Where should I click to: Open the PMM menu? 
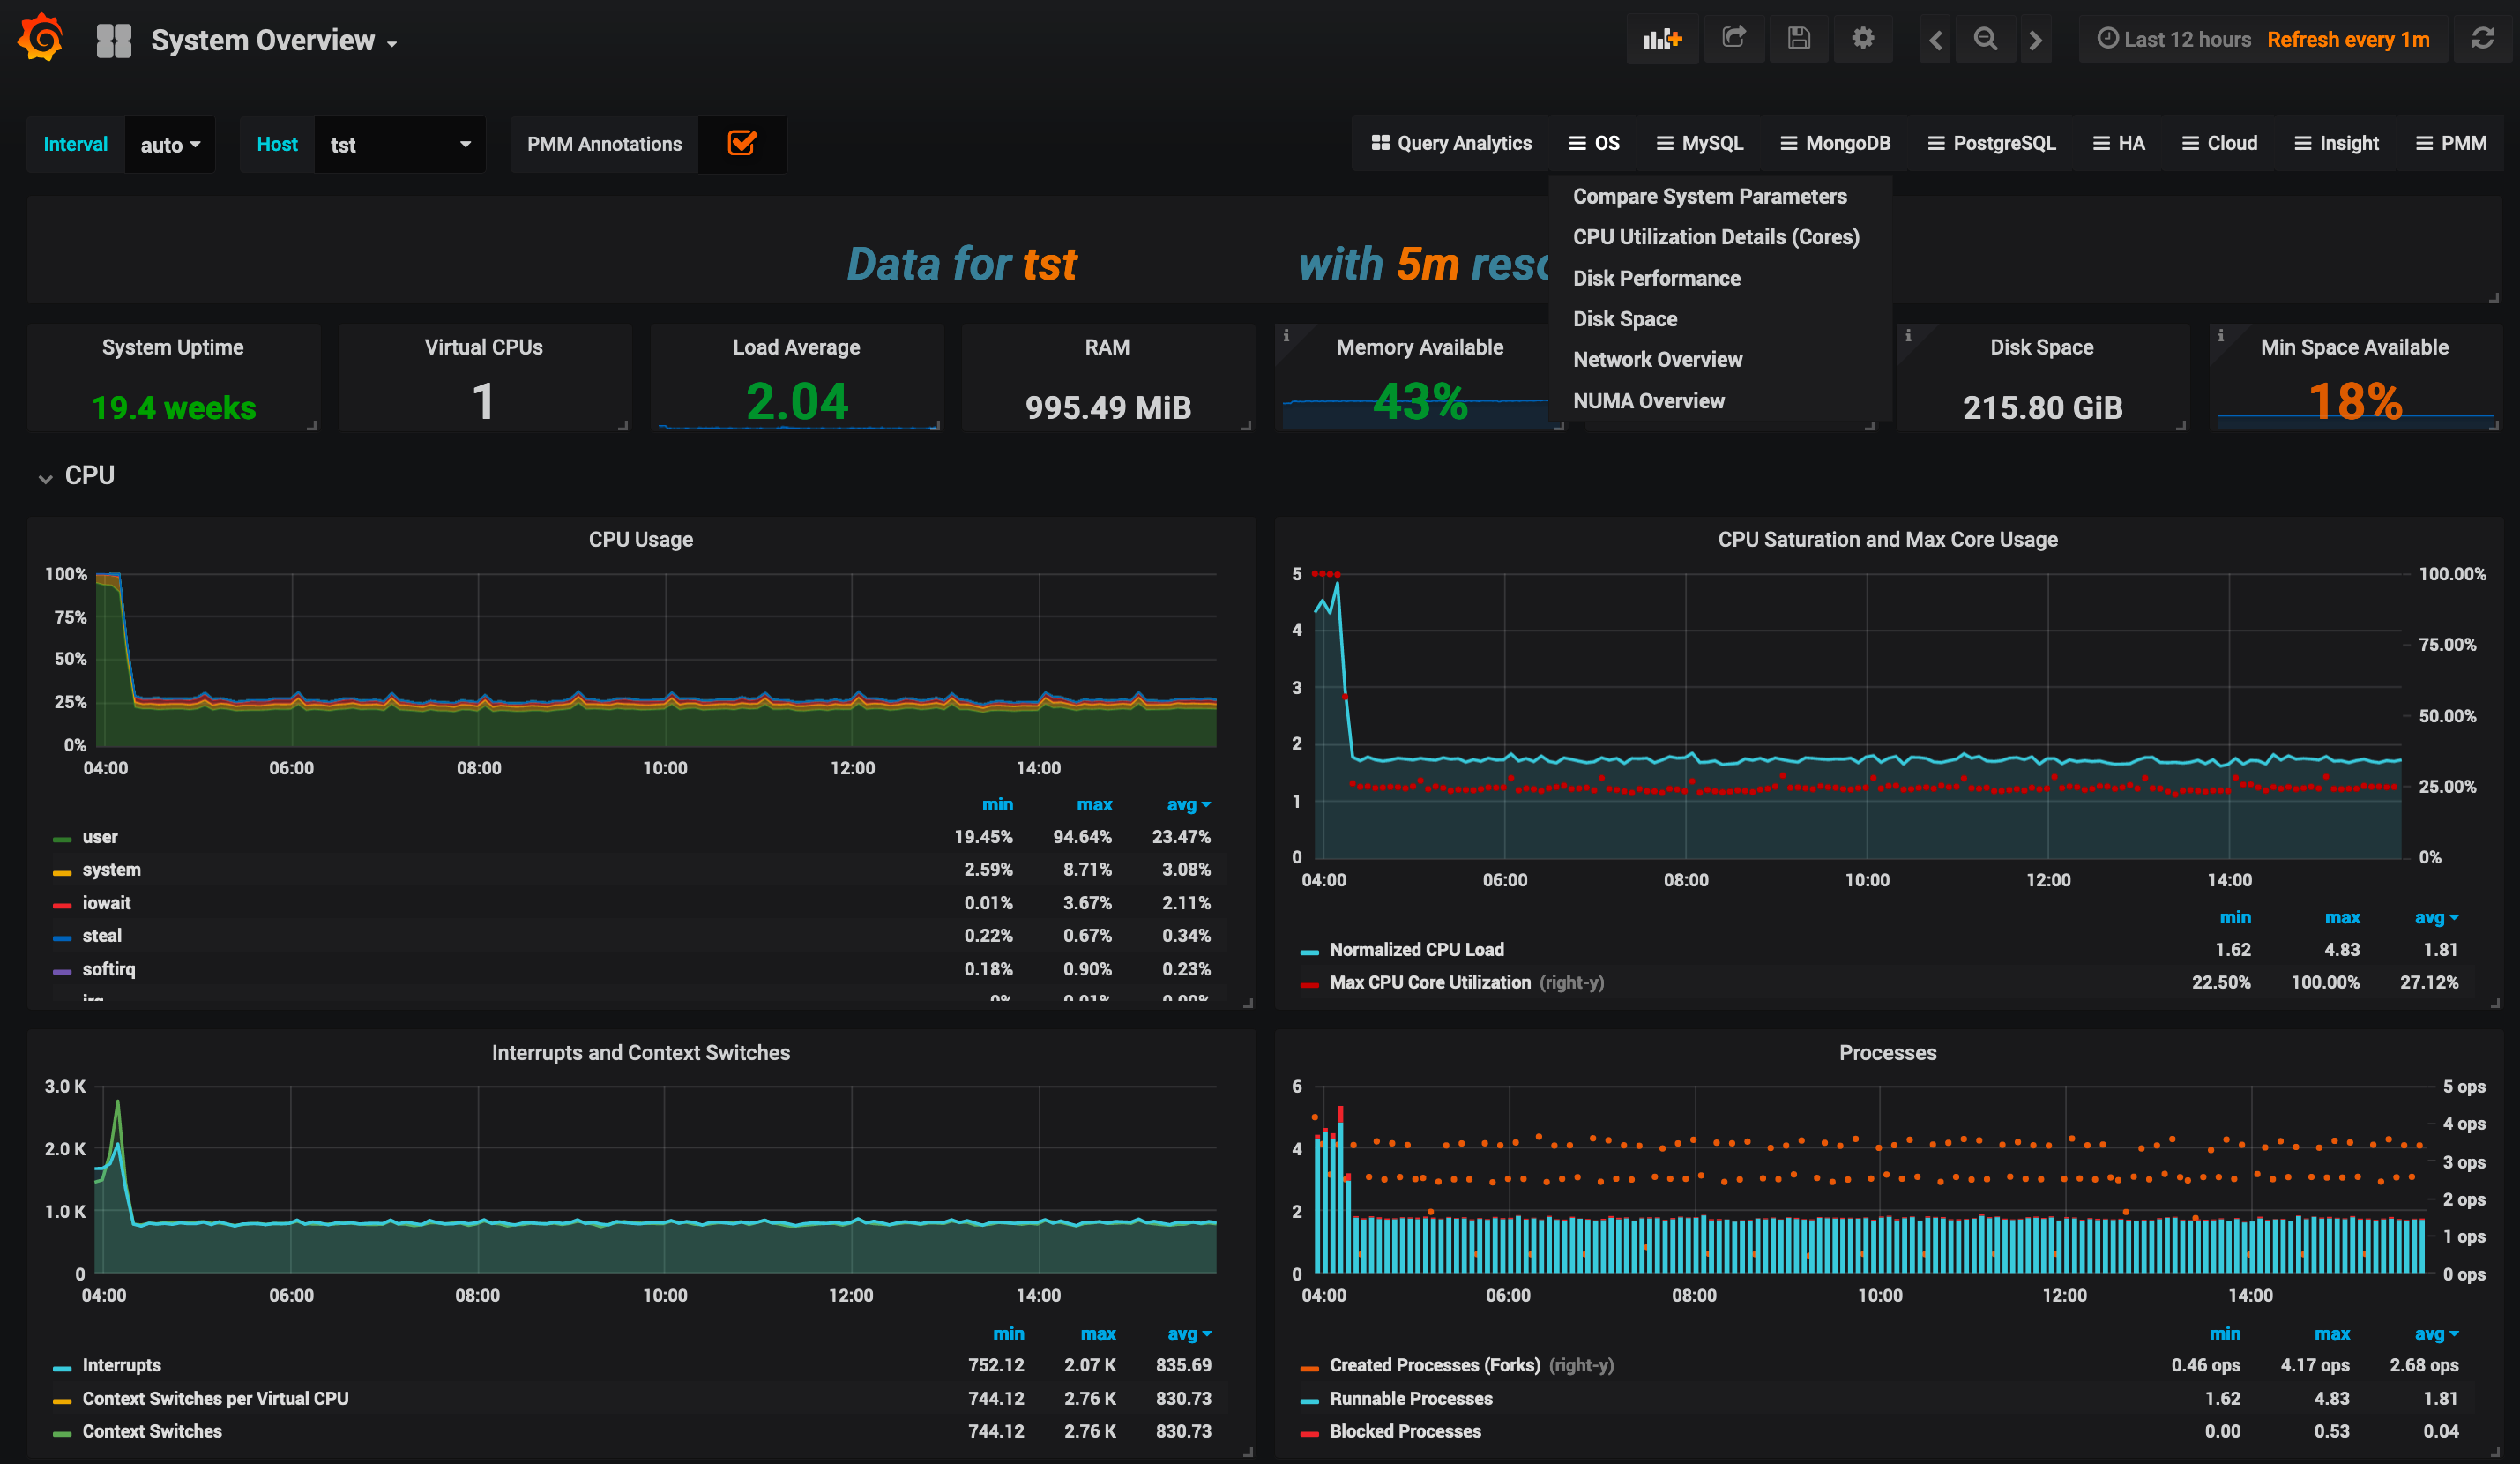(x=2451, y=143)
